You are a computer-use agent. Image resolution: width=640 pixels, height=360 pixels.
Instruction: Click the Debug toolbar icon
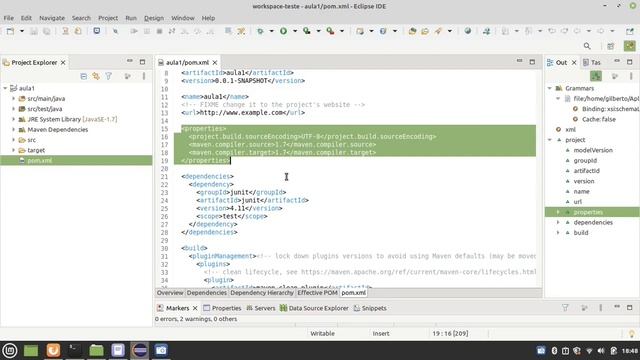click(x=260, y=31)
